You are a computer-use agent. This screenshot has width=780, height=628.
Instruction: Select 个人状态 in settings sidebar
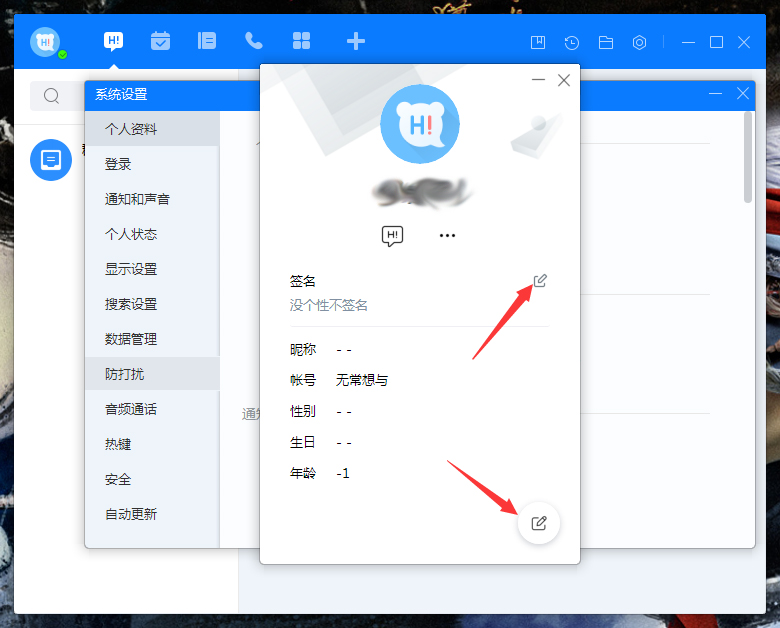(152, 234)
